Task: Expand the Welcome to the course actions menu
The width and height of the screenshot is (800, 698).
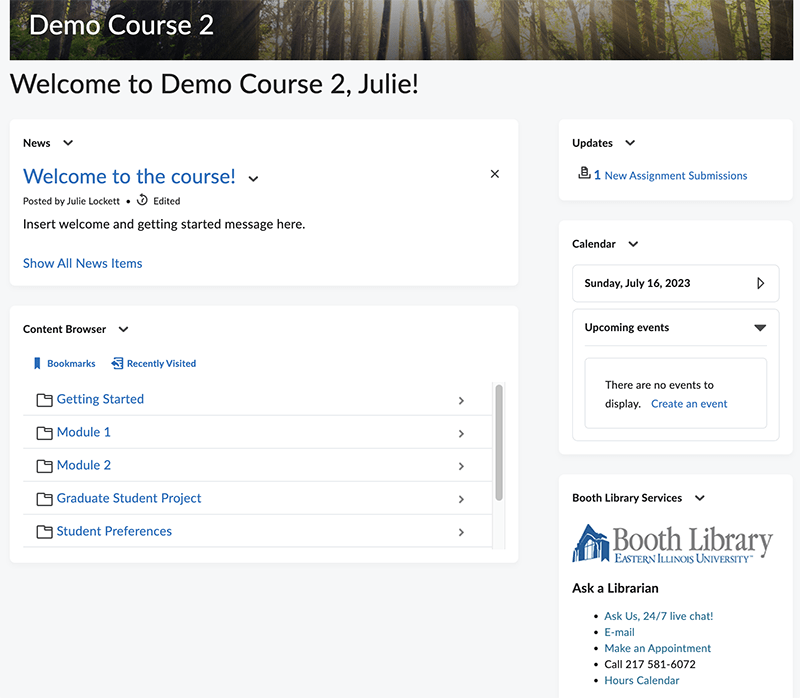Action: point(253,178)
